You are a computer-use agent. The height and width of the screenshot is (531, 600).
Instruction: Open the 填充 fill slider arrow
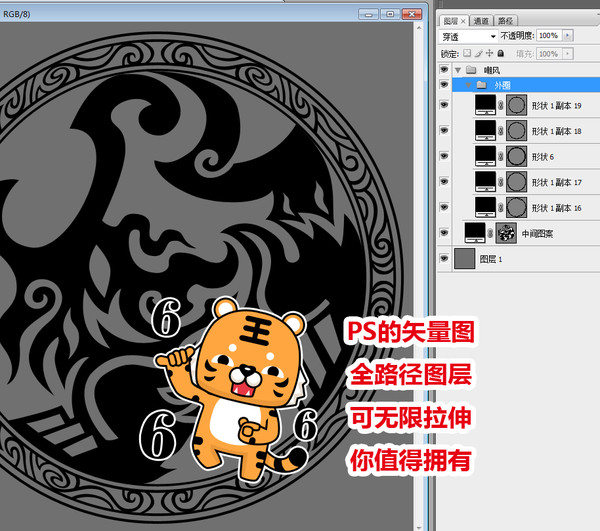click(x=567, y=54)
